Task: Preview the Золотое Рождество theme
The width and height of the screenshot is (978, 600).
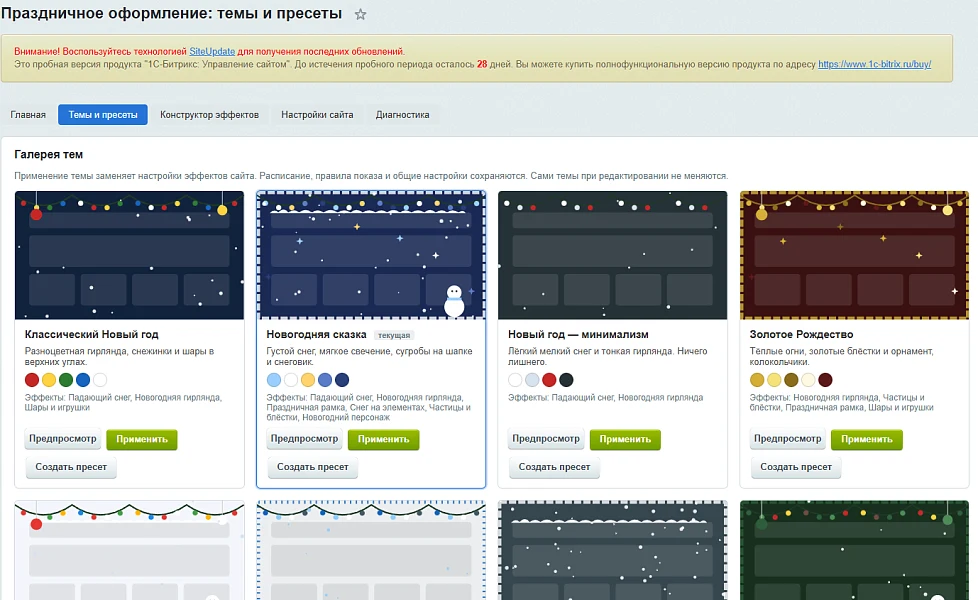Action: pos(788,439)
